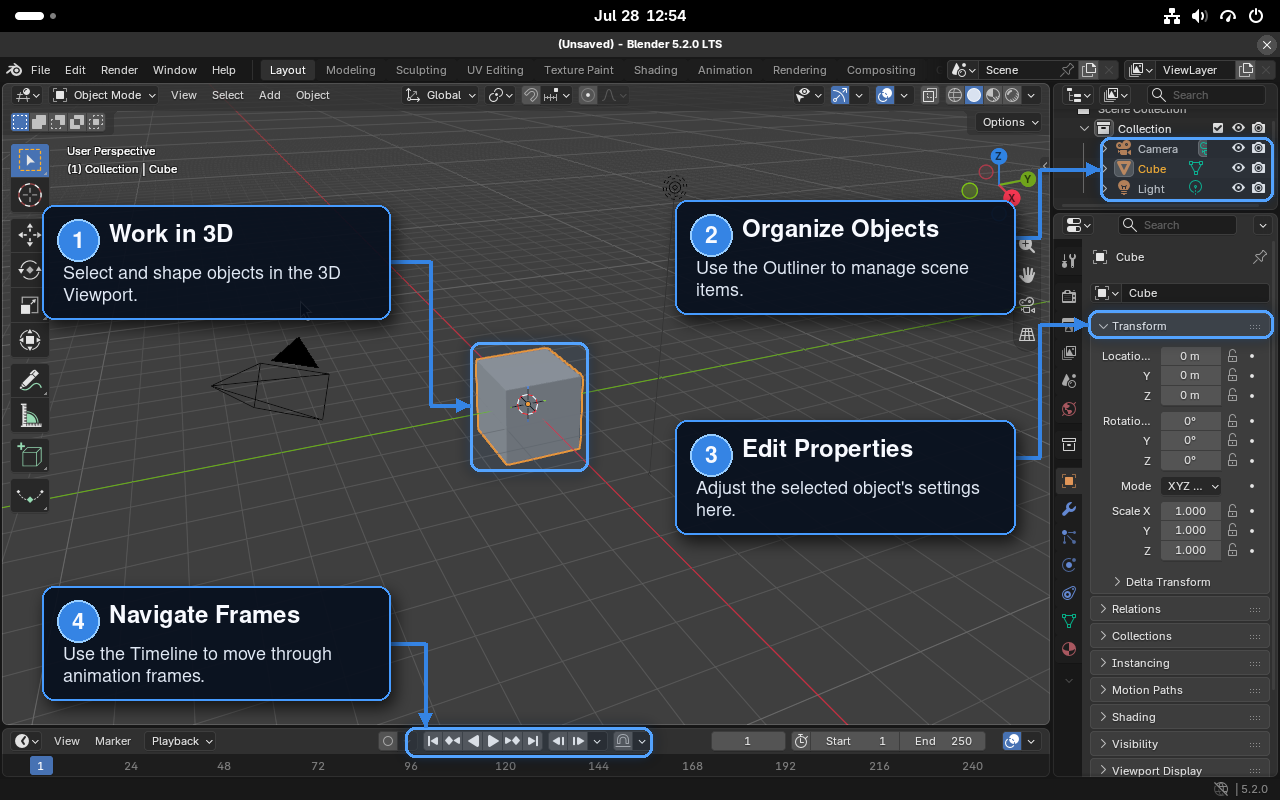Hide Cube in viewport via eye icon

click(1238, 168)
